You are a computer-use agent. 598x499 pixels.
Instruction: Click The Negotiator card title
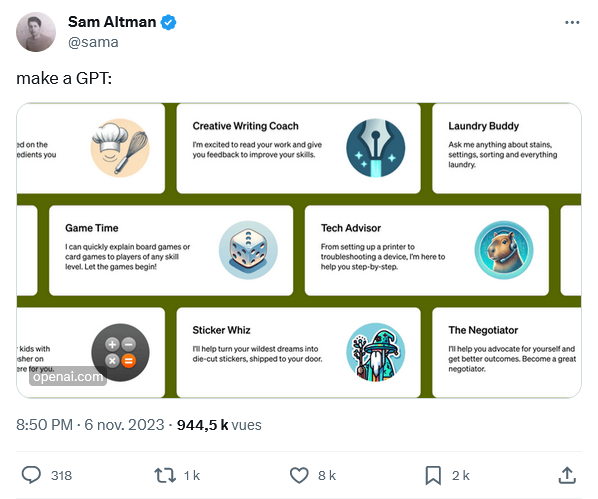(483, 330)
